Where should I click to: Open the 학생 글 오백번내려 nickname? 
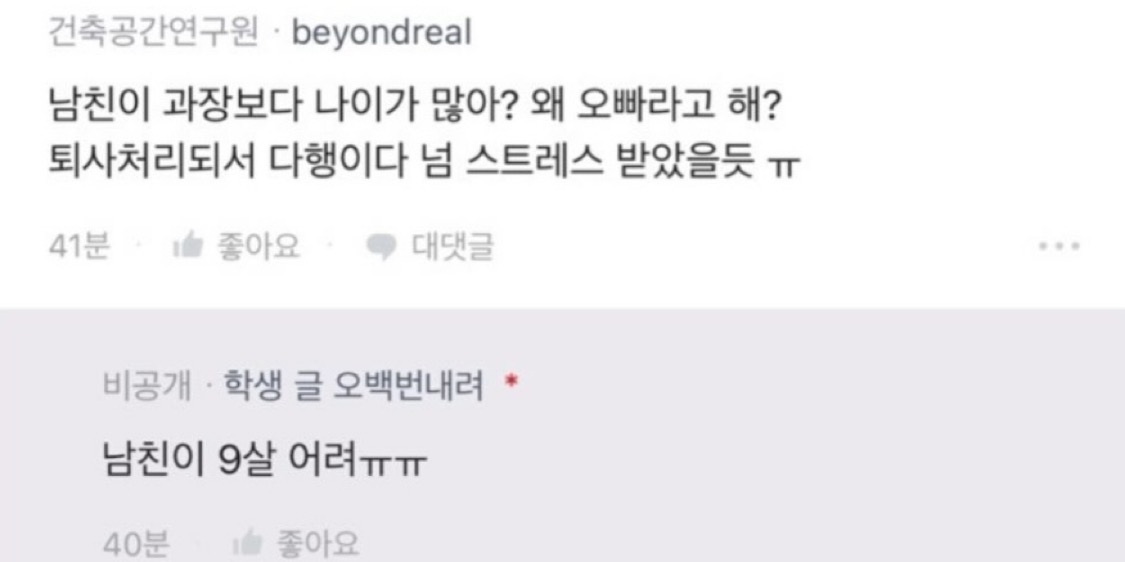[354, 388]
